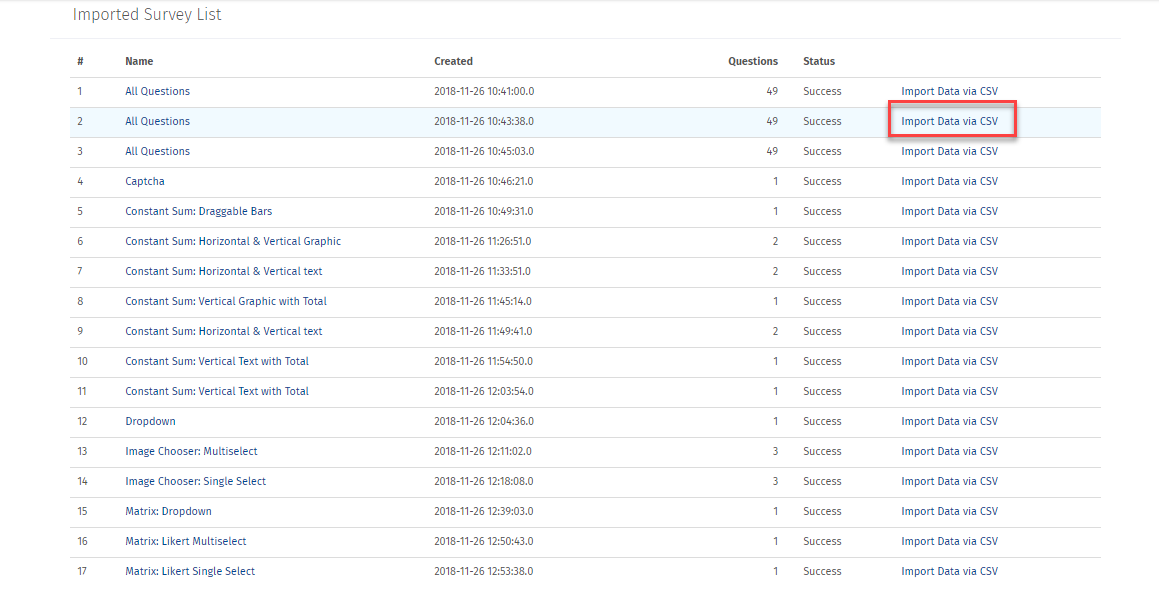Open the Matrix: Likert Single Select survey

coord(189,571)
